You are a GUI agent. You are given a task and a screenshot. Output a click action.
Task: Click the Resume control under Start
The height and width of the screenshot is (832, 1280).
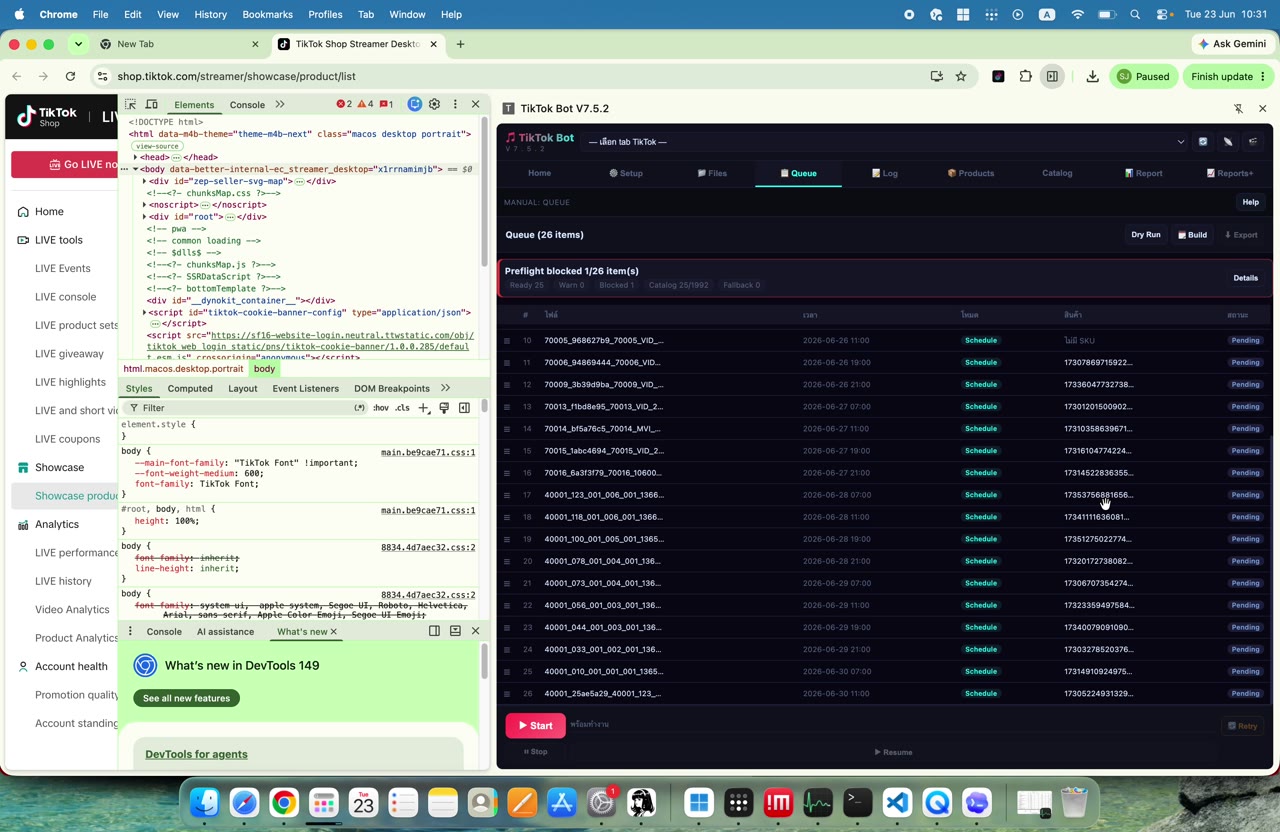point(894,752)
